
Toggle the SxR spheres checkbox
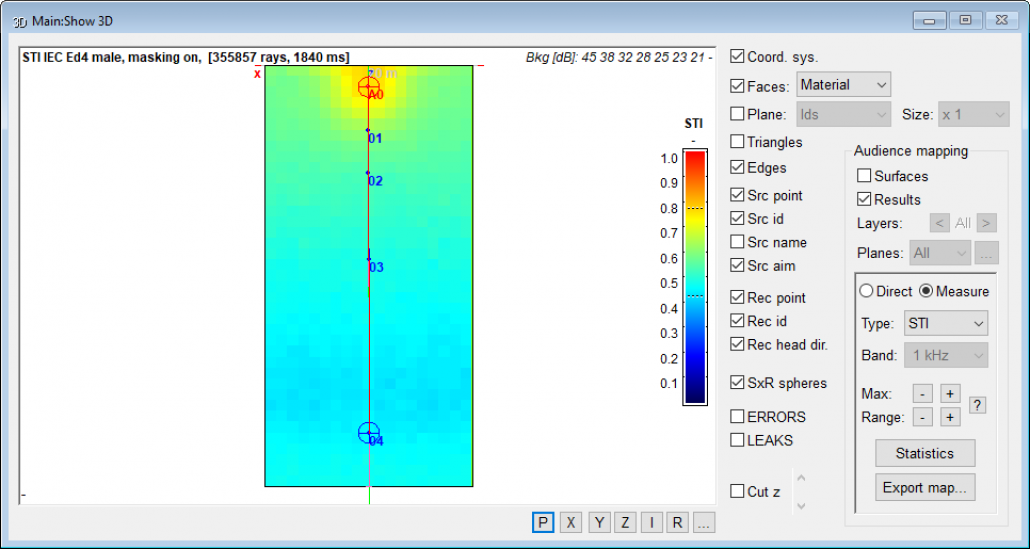tap(737, 383)
